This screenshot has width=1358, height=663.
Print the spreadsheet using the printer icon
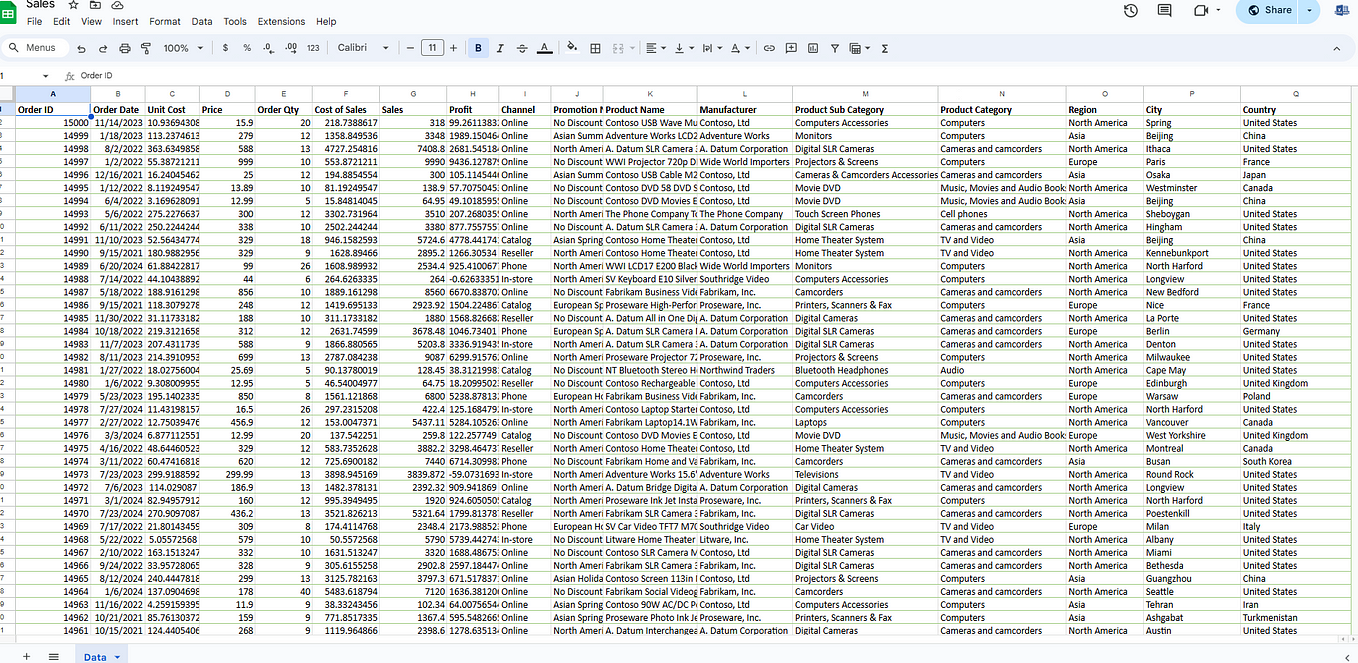pos(125,48)
